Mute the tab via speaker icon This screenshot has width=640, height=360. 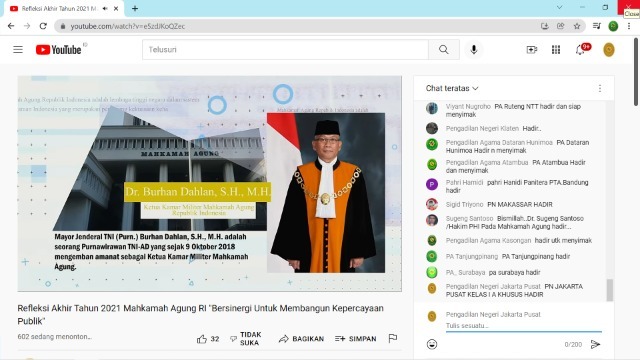click(x=105, y=9)
